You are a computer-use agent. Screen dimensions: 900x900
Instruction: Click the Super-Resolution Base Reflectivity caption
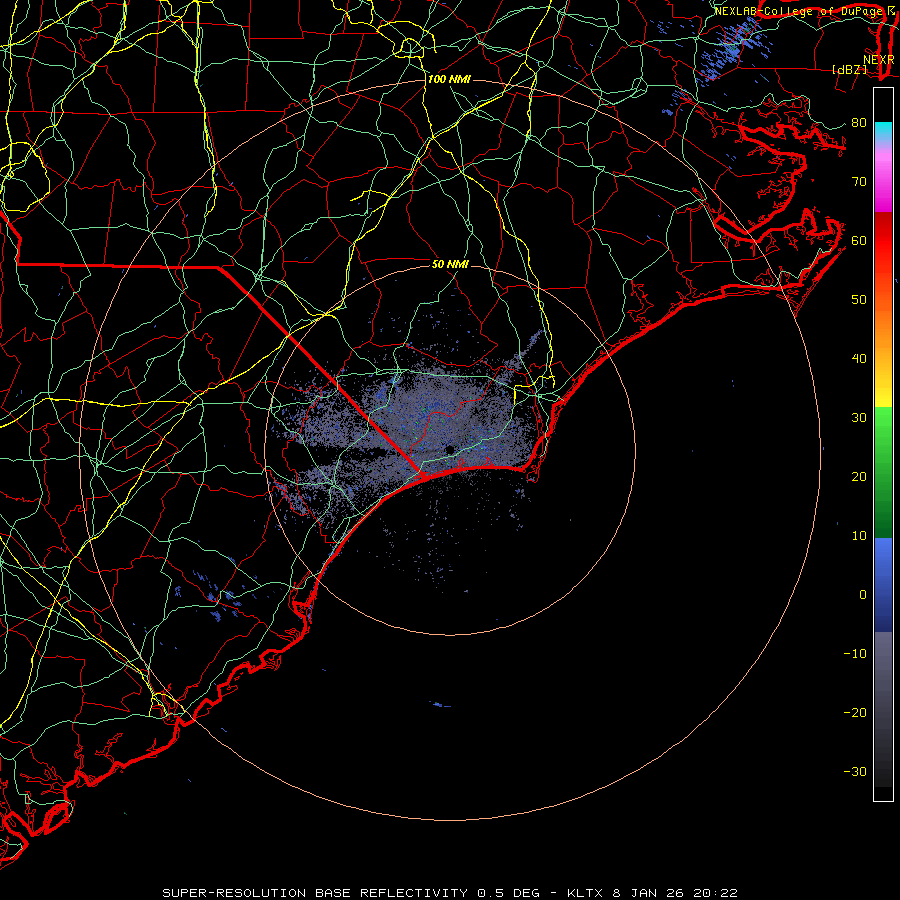450,893
